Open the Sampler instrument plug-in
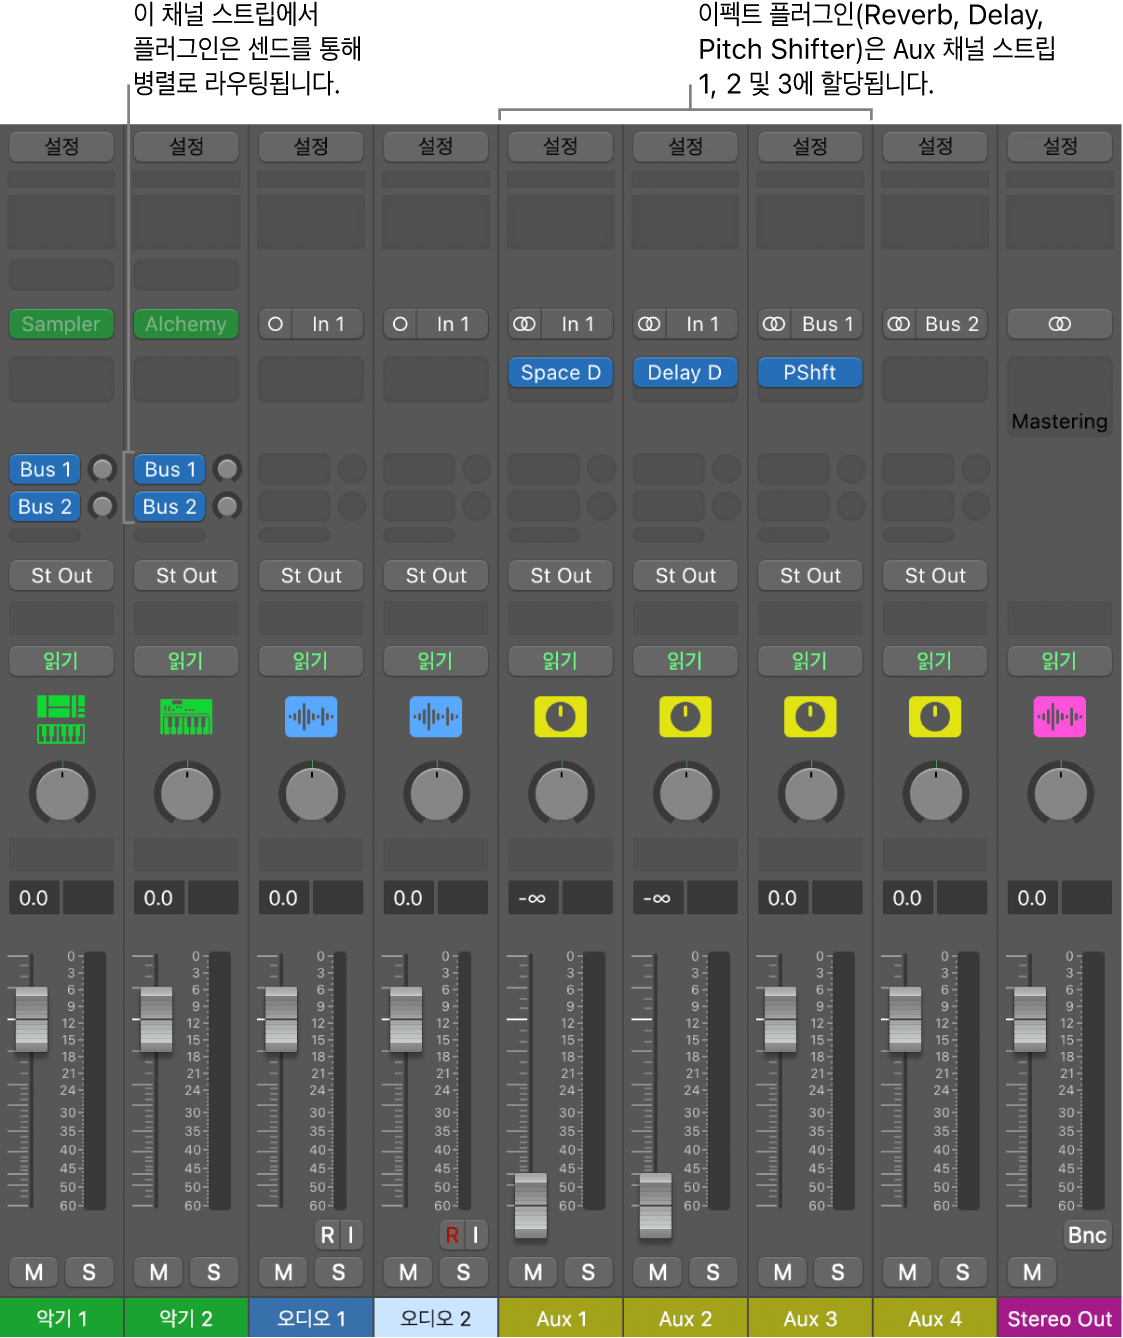Image resolution: width=1123 pixels, height=1338 pixels. click(x=61, y=324)
